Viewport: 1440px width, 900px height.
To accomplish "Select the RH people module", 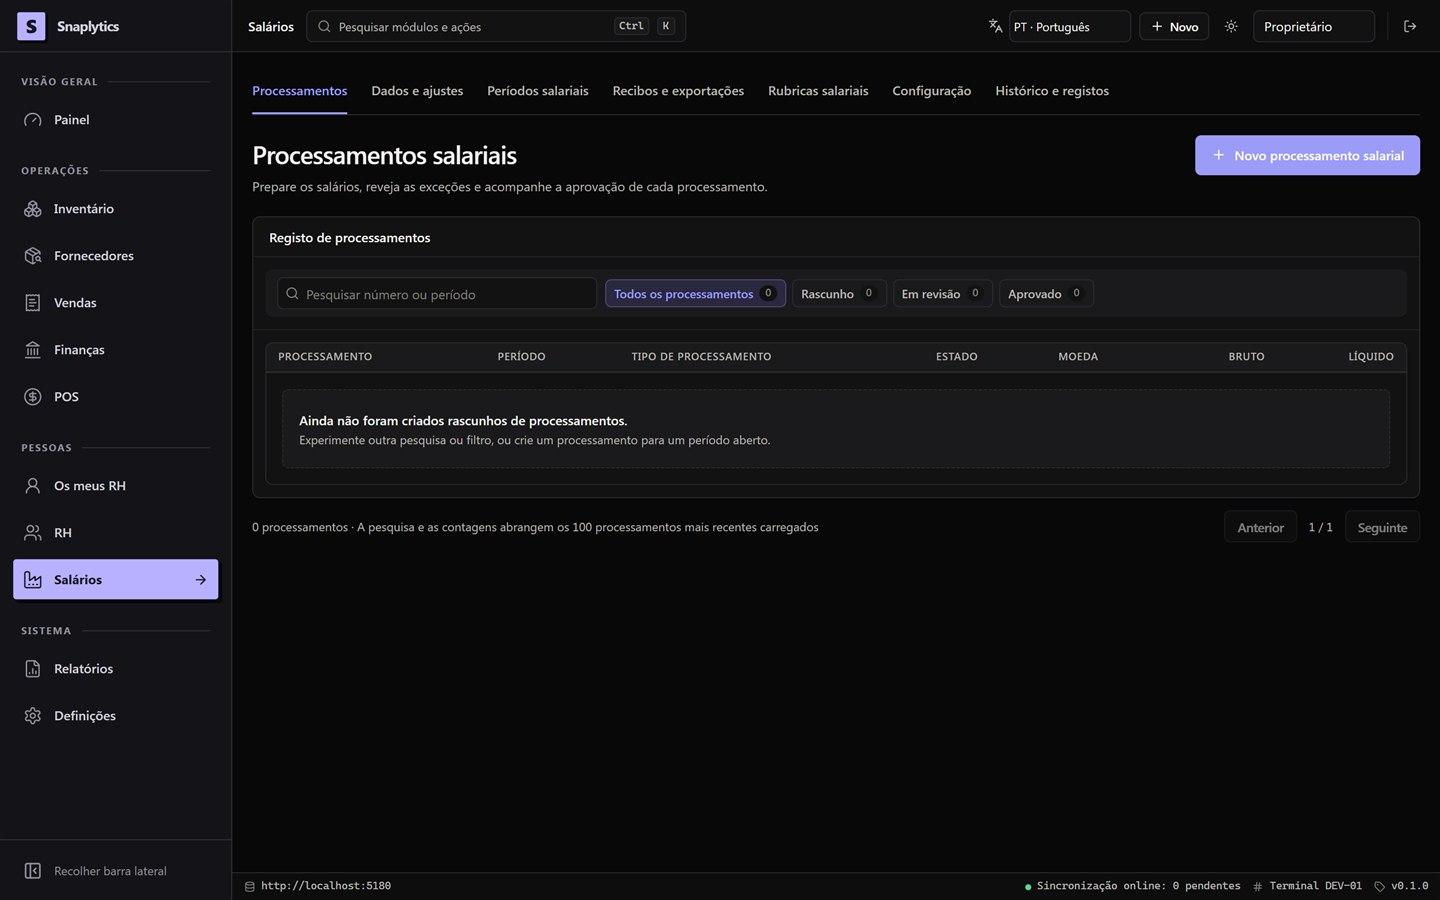I will (116, 533).
